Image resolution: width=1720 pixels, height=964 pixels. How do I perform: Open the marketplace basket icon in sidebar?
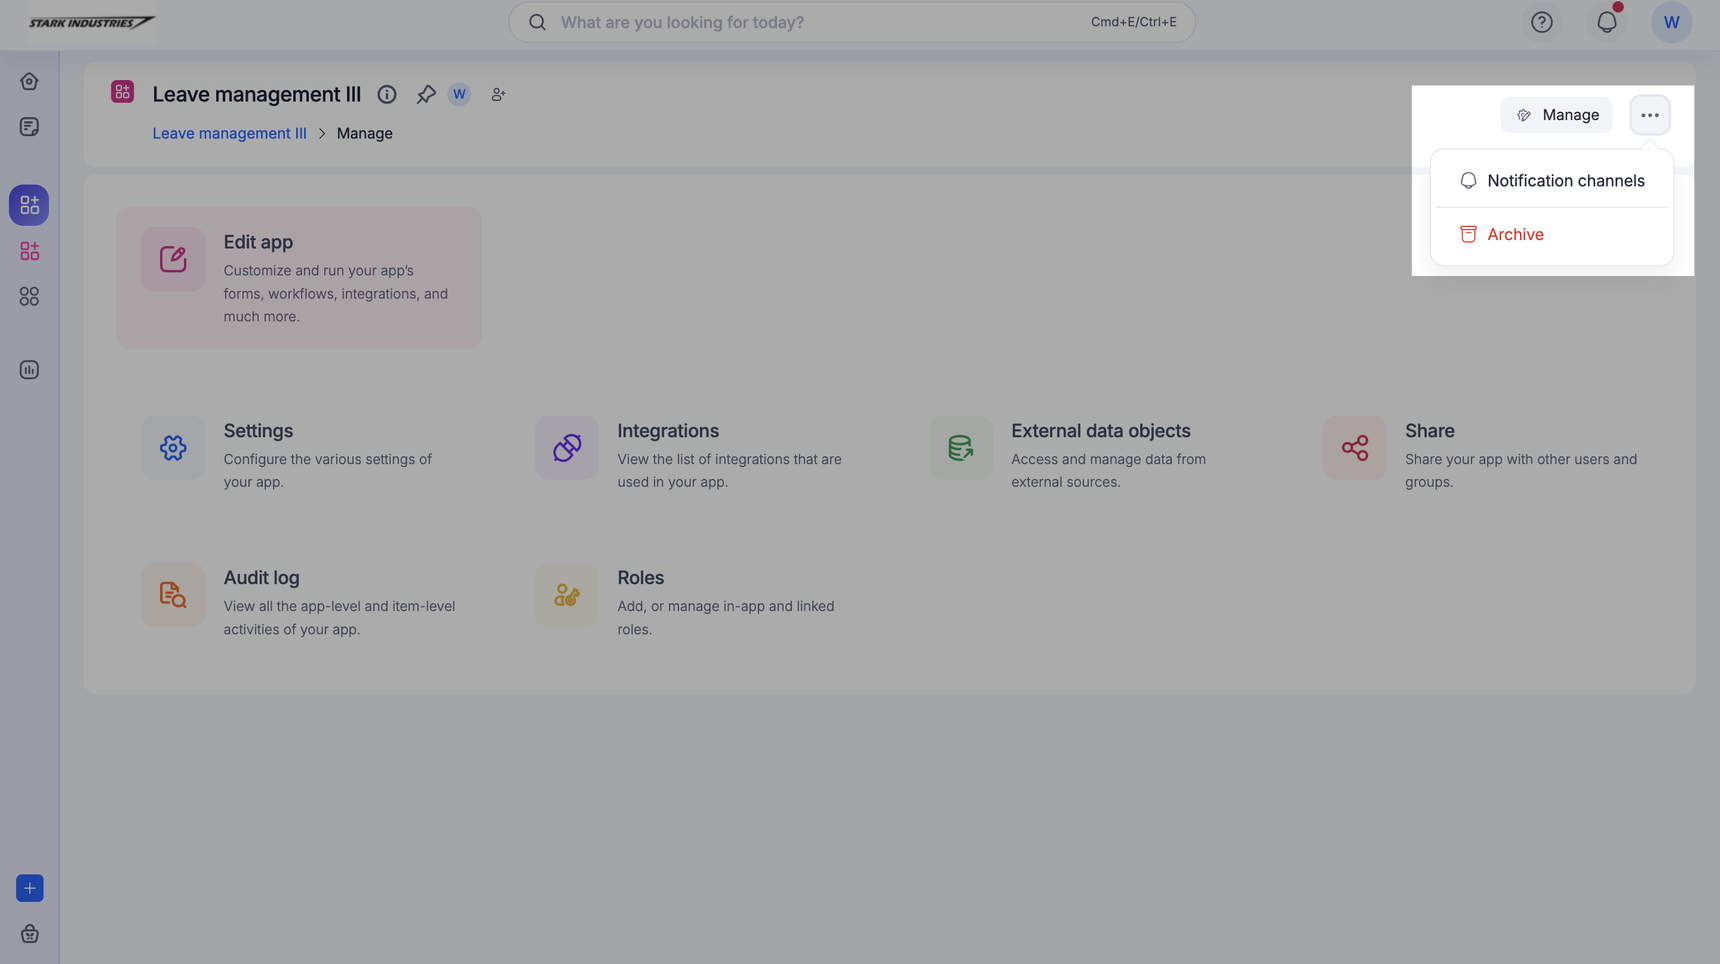[x=30, y=934]
